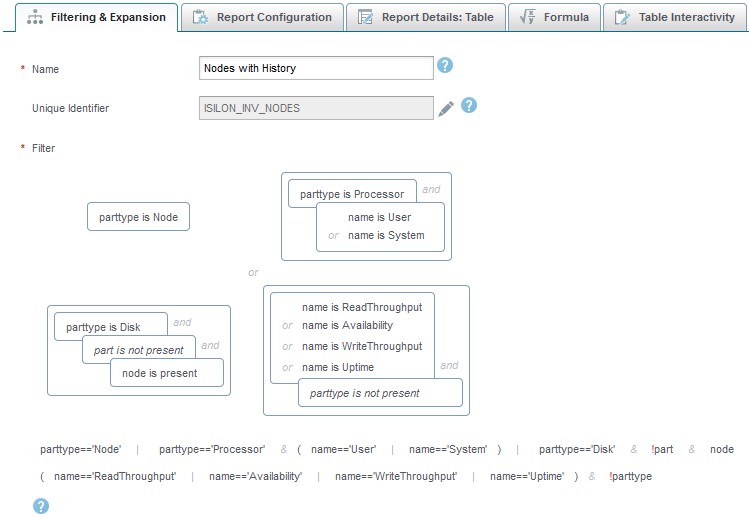Select the 'parttype is Node' filter box
749x517 pixels.
[139, 217]
